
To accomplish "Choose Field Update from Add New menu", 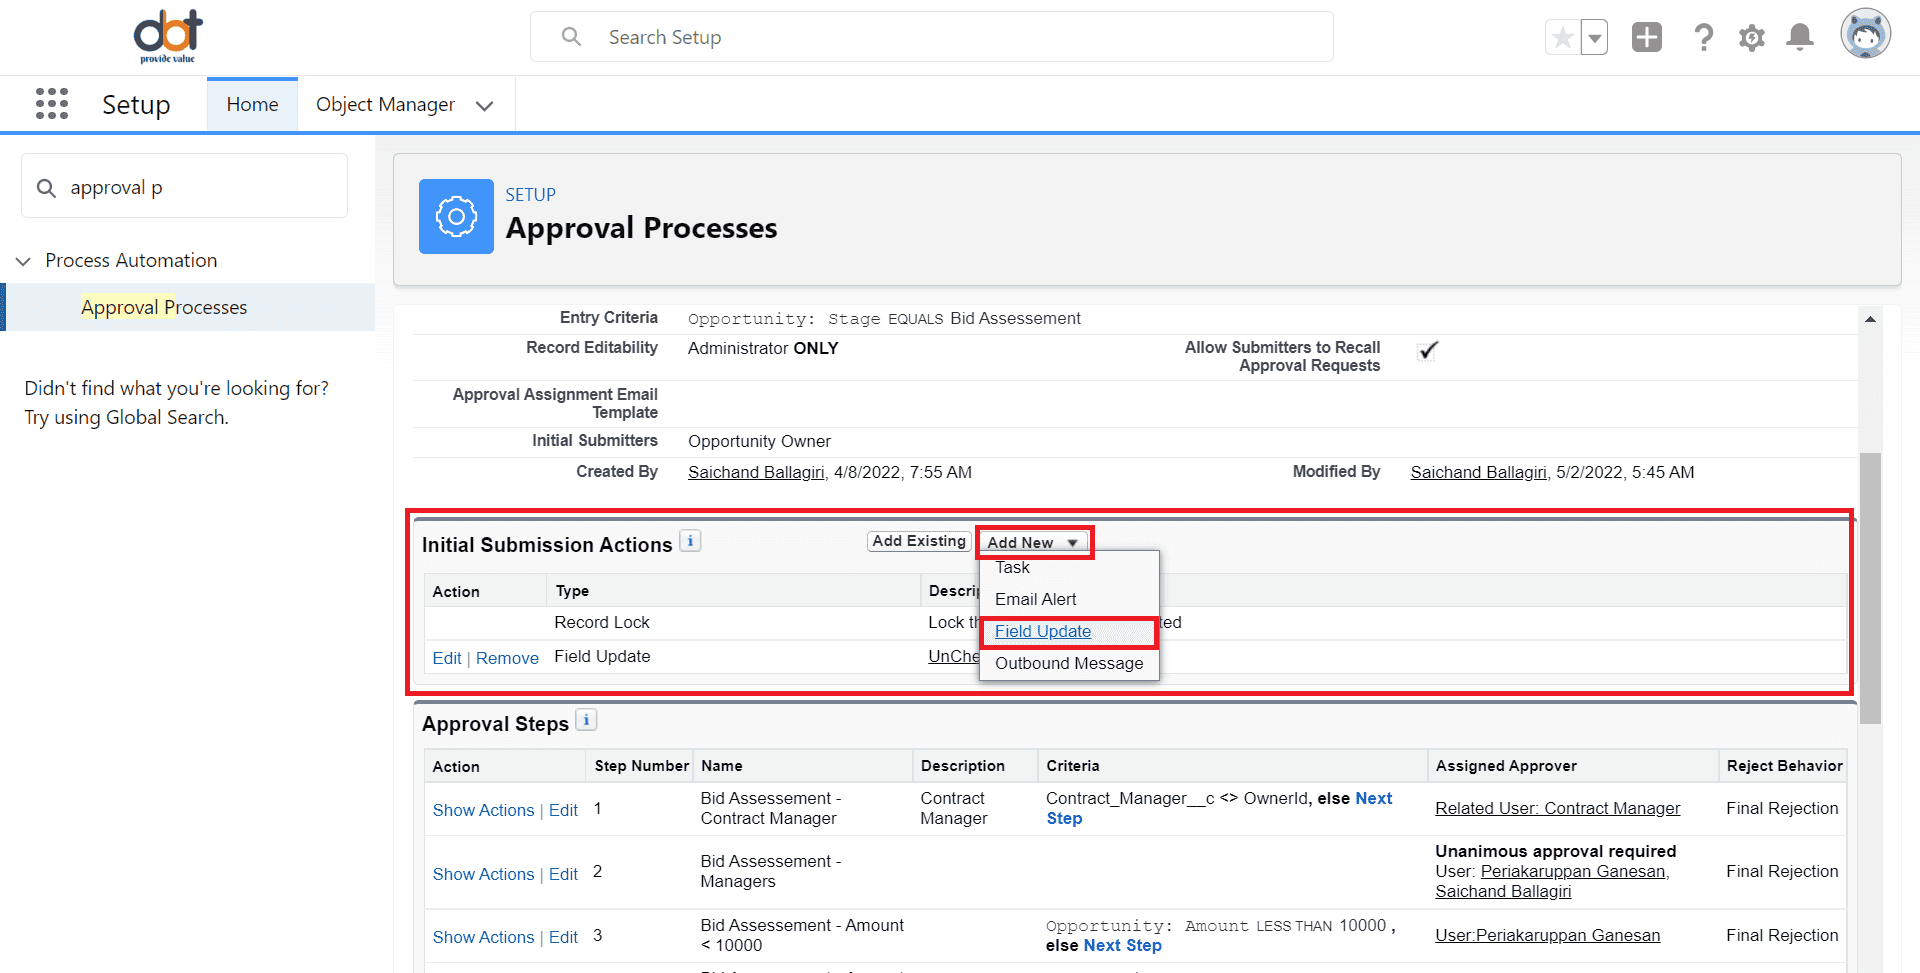I will point(1043,631).
